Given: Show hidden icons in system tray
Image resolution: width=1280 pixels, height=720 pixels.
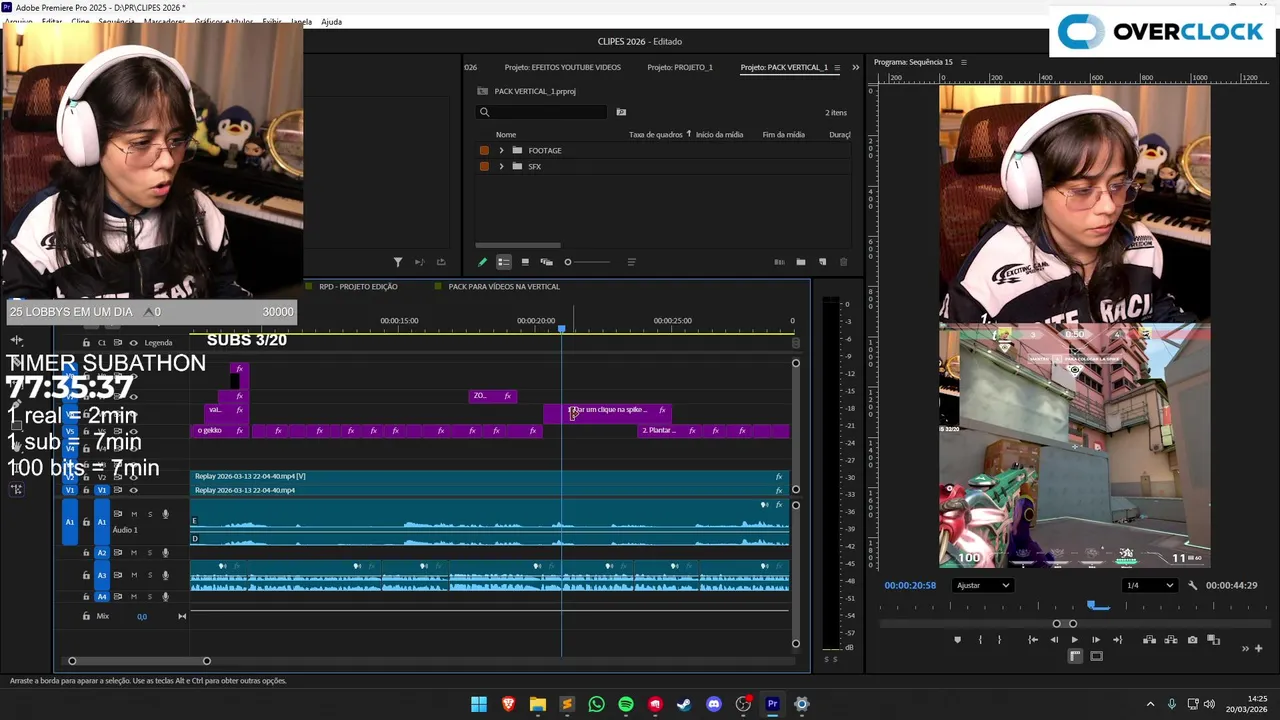Looking at the screenshot, I should point(1150,704).
